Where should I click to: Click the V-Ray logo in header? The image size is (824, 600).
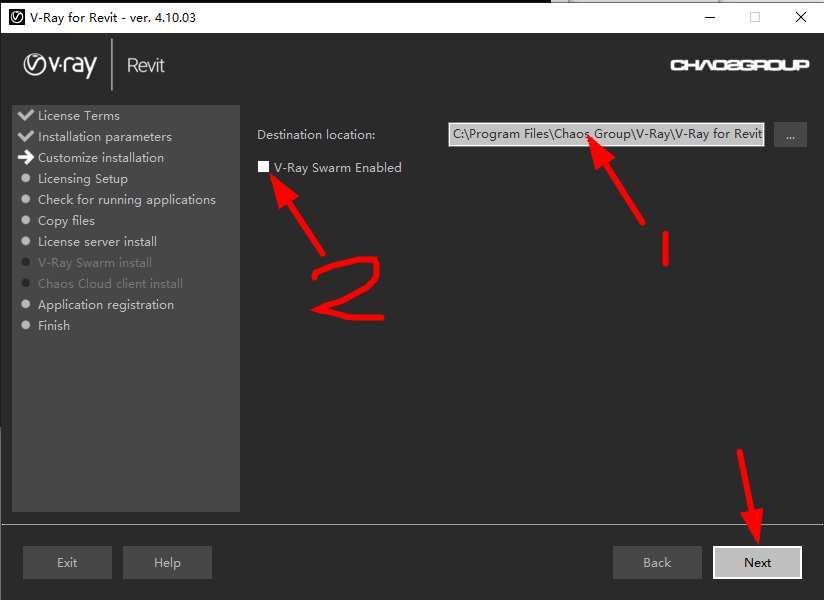coord(60,65)
